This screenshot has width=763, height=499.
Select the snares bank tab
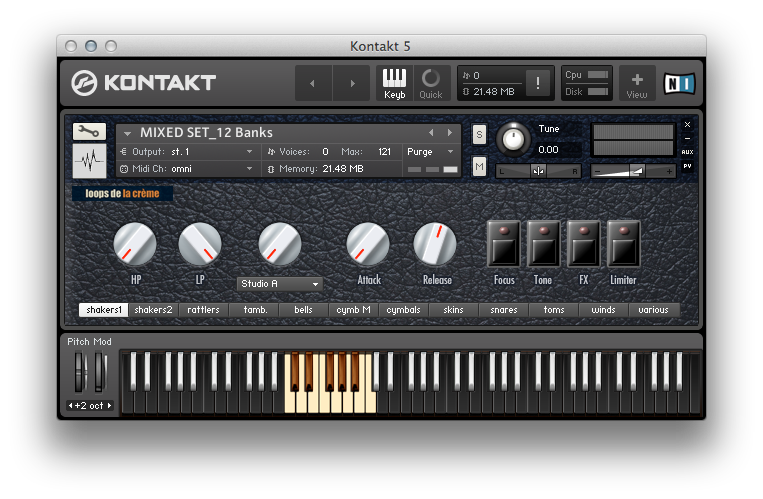coord(504,310)
